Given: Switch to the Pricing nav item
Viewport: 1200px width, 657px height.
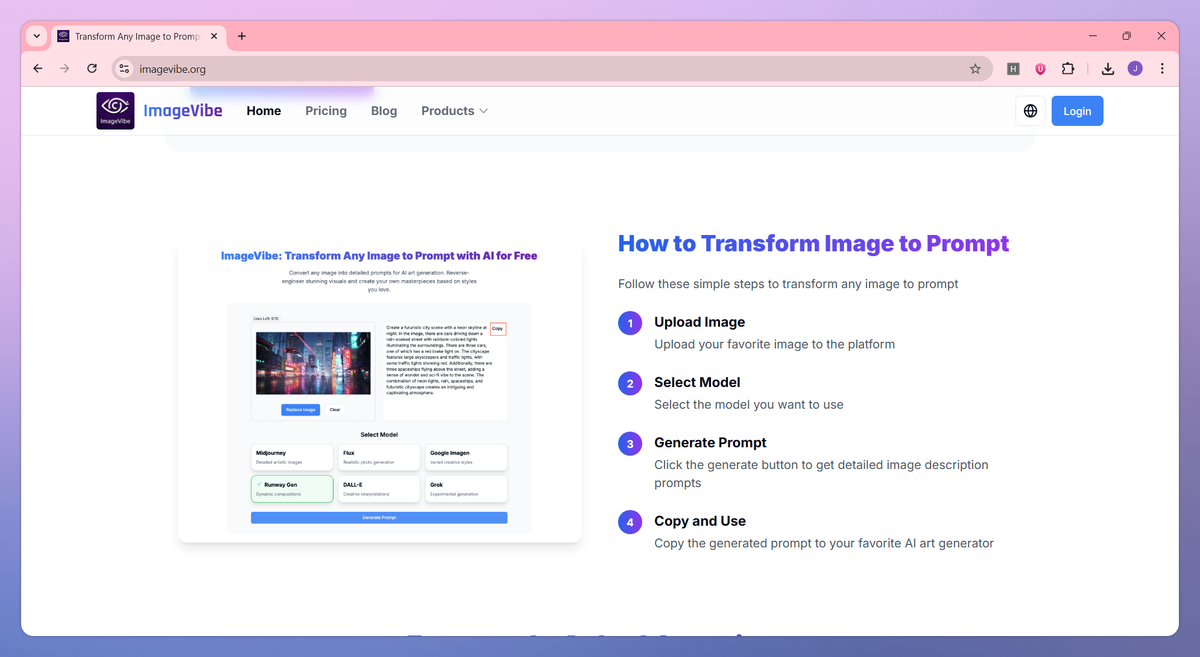Looking at the screenshot, I should [x=326, y=110].
